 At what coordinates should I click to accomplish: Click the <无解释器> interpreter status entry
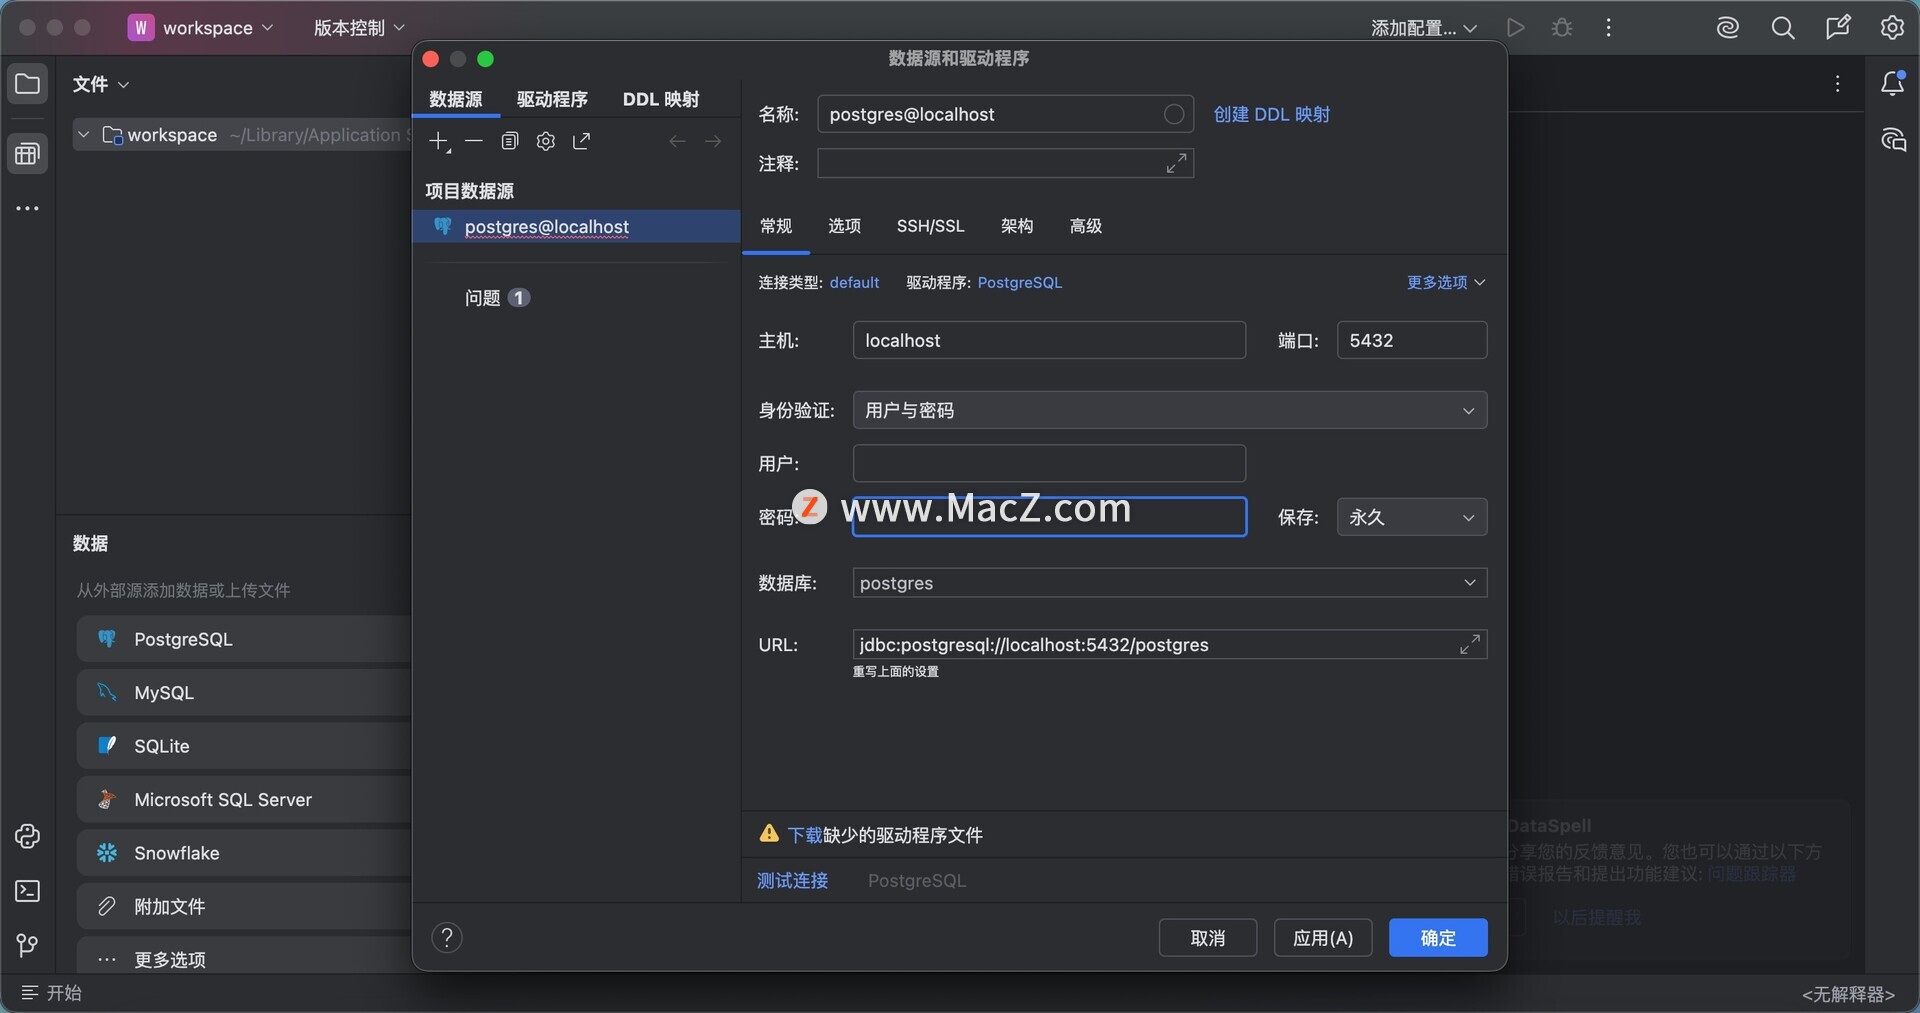point(1848,994)
